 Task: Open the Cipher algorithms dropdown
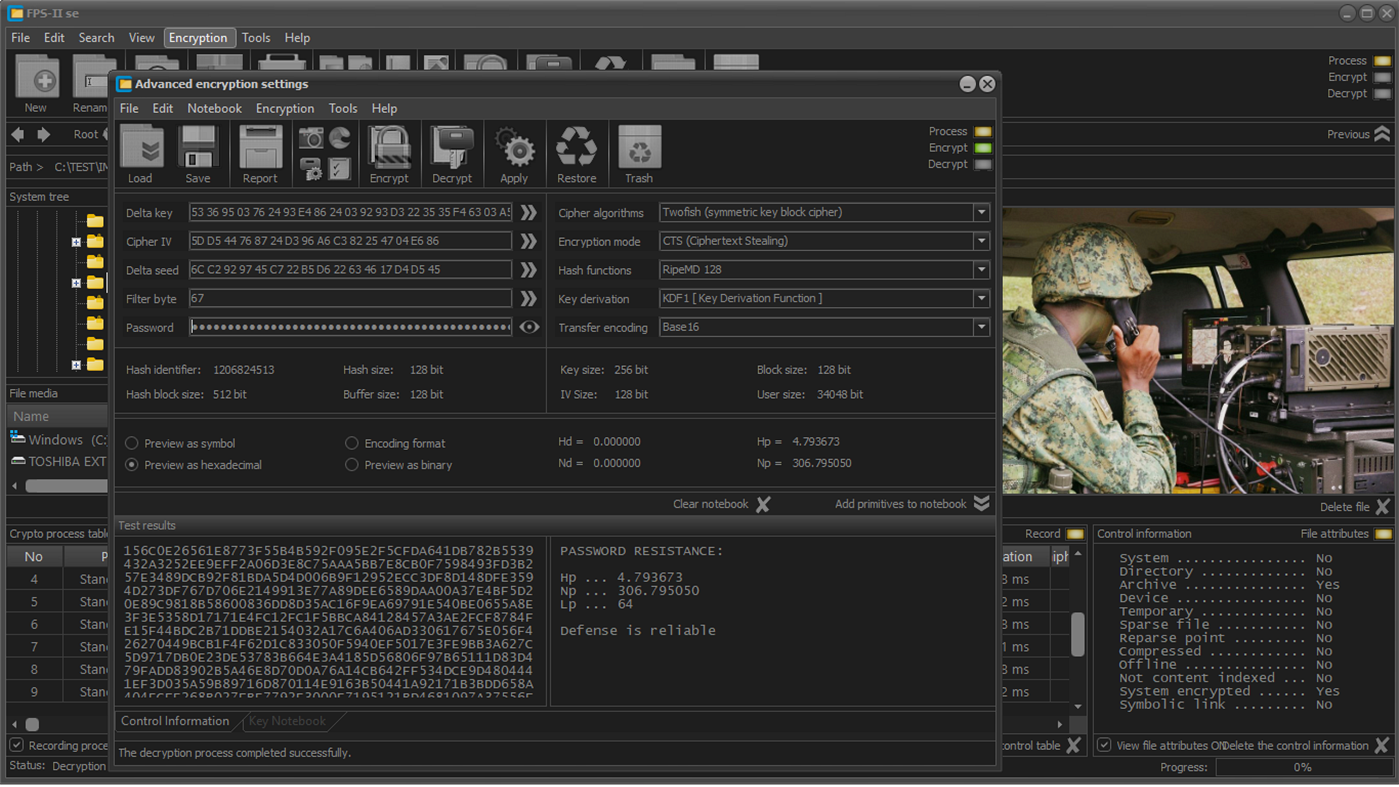(x=981, y=212)
